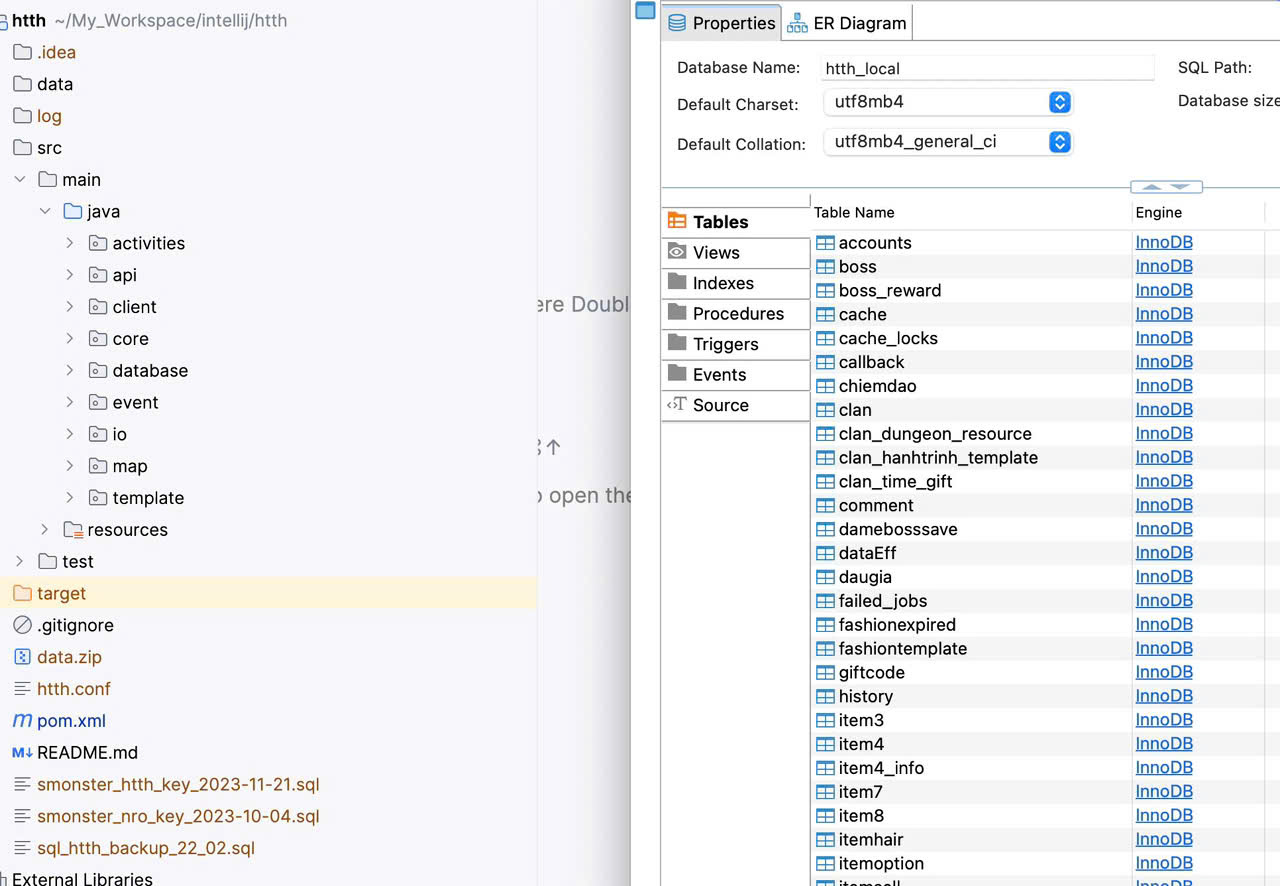Click the README.md markdown file icon
The height and width of the screenshot is (886, 1280).
pyautogui.click(x=22, y=753)
